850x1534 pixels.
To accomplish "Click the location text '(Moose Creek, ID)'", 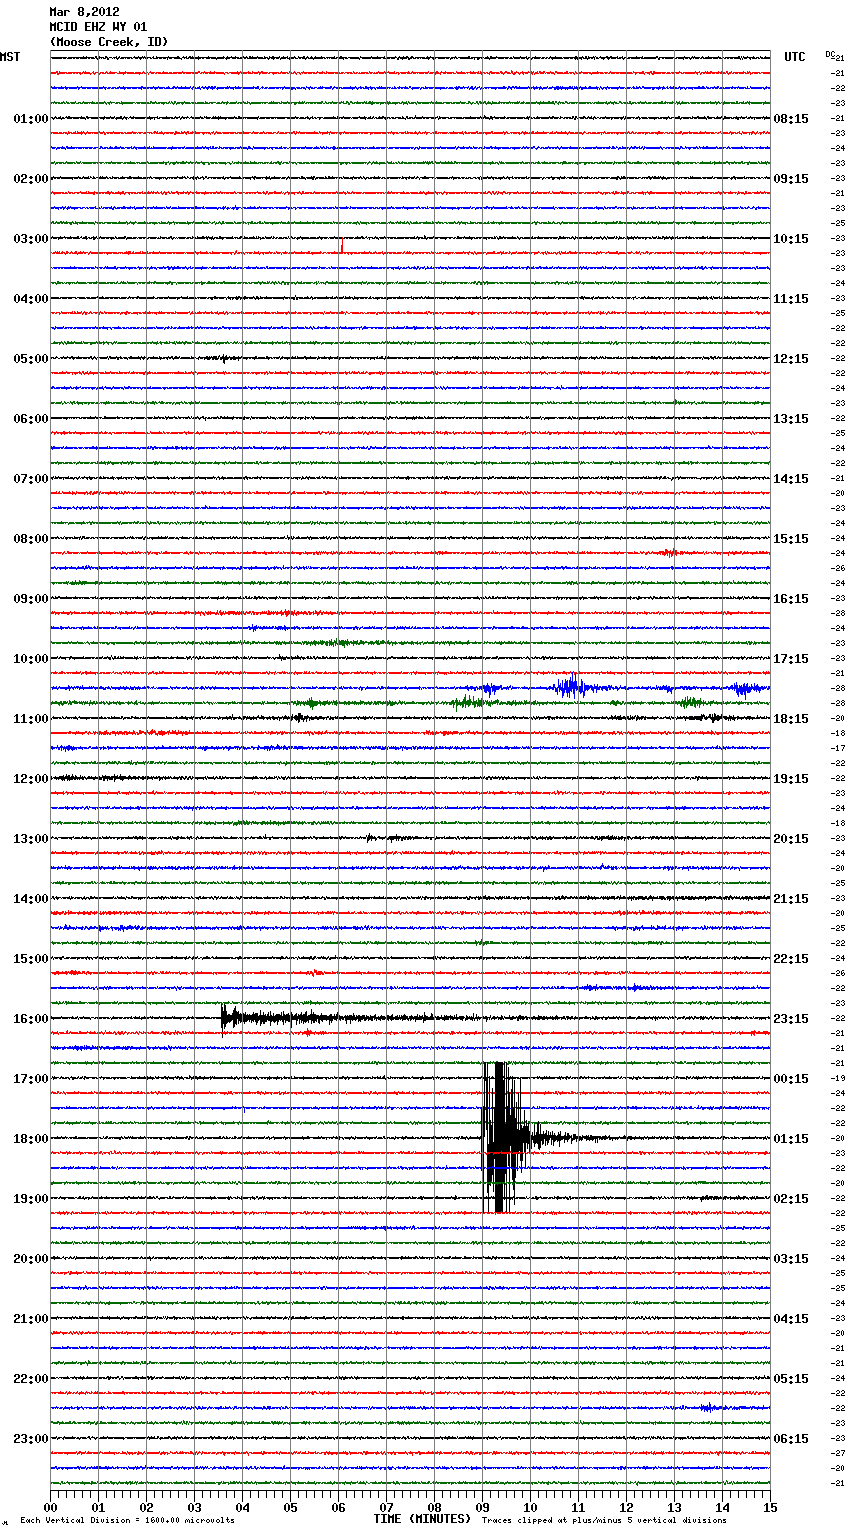I will tap(109, 42).
